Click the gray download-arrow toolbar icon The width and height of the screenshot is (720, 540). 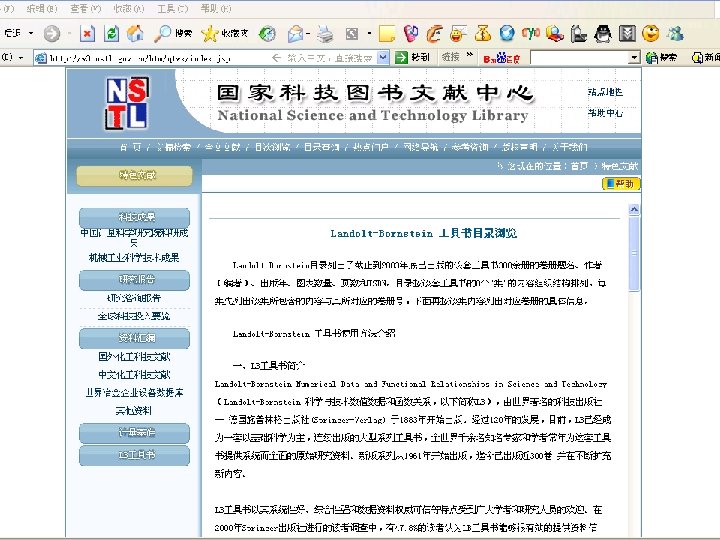coord(627,34)
